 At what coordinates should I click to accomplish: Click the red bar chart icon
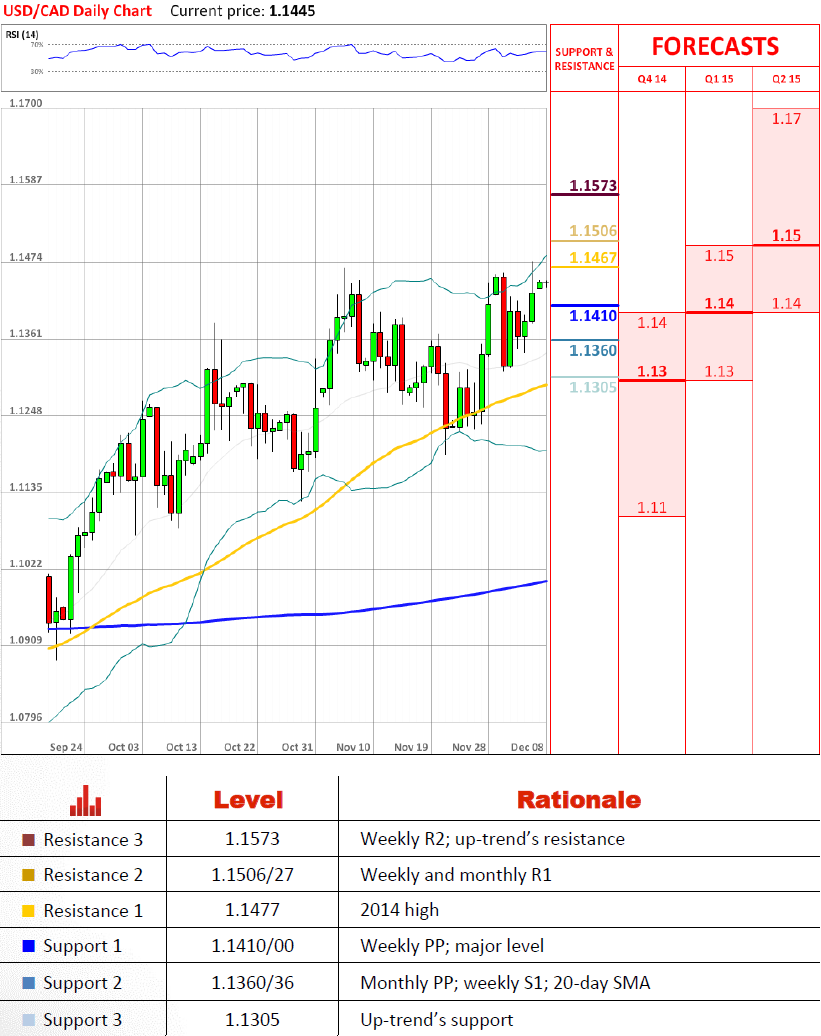click(85, 800)
